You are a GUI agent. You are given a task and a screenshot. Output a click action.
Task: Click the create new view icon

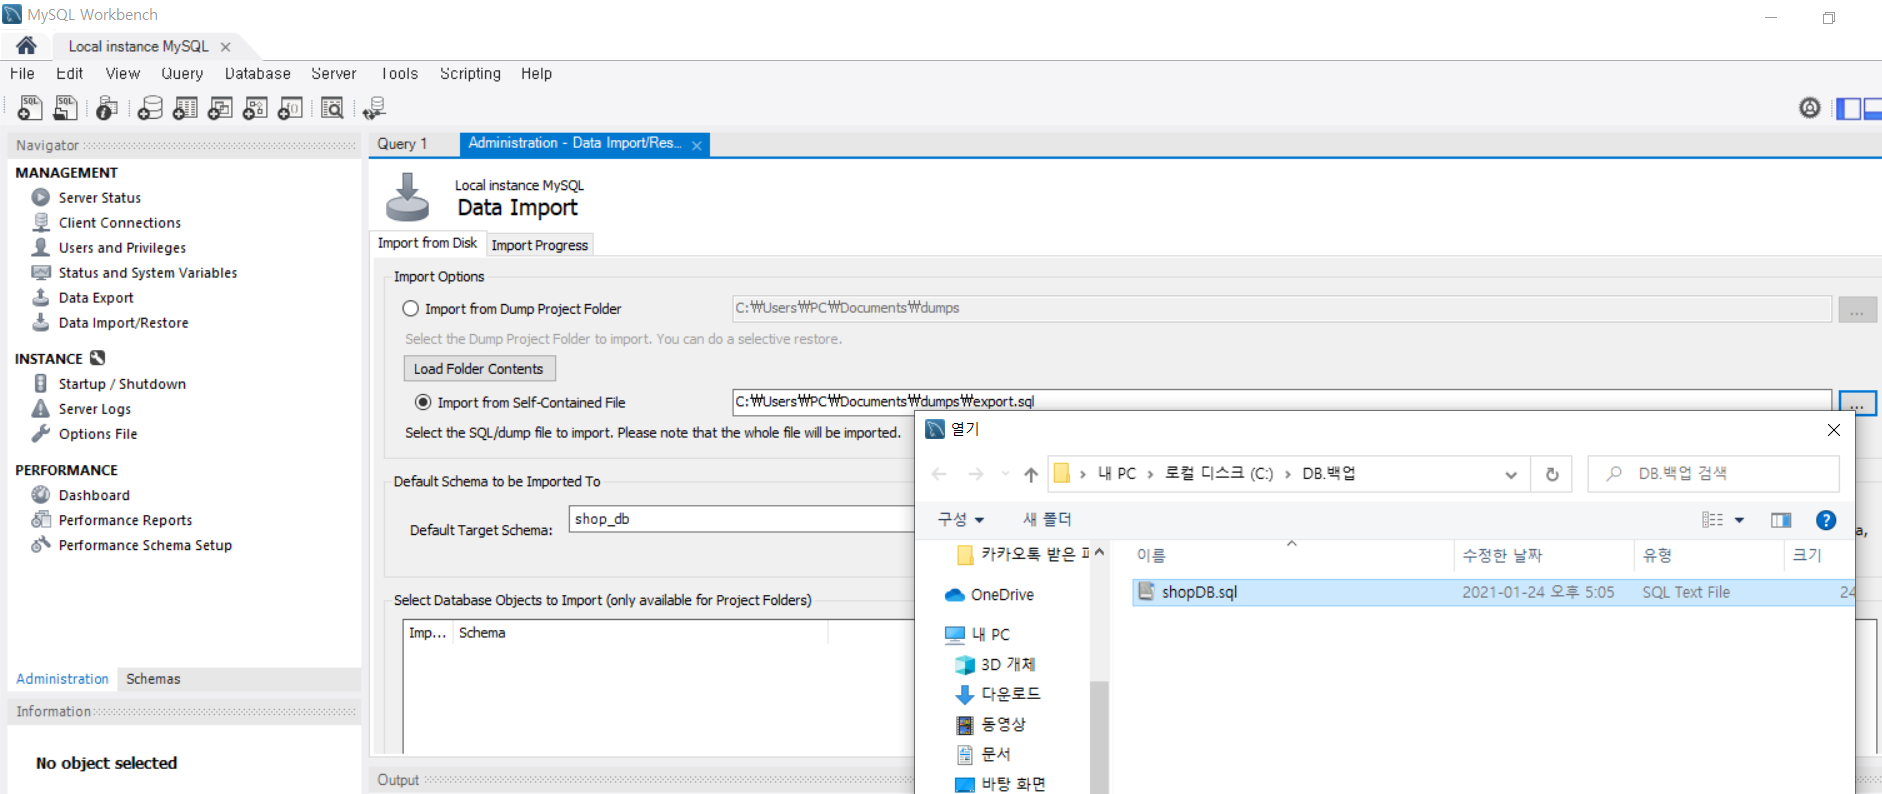pyautogui.click(x=220, y=108)
